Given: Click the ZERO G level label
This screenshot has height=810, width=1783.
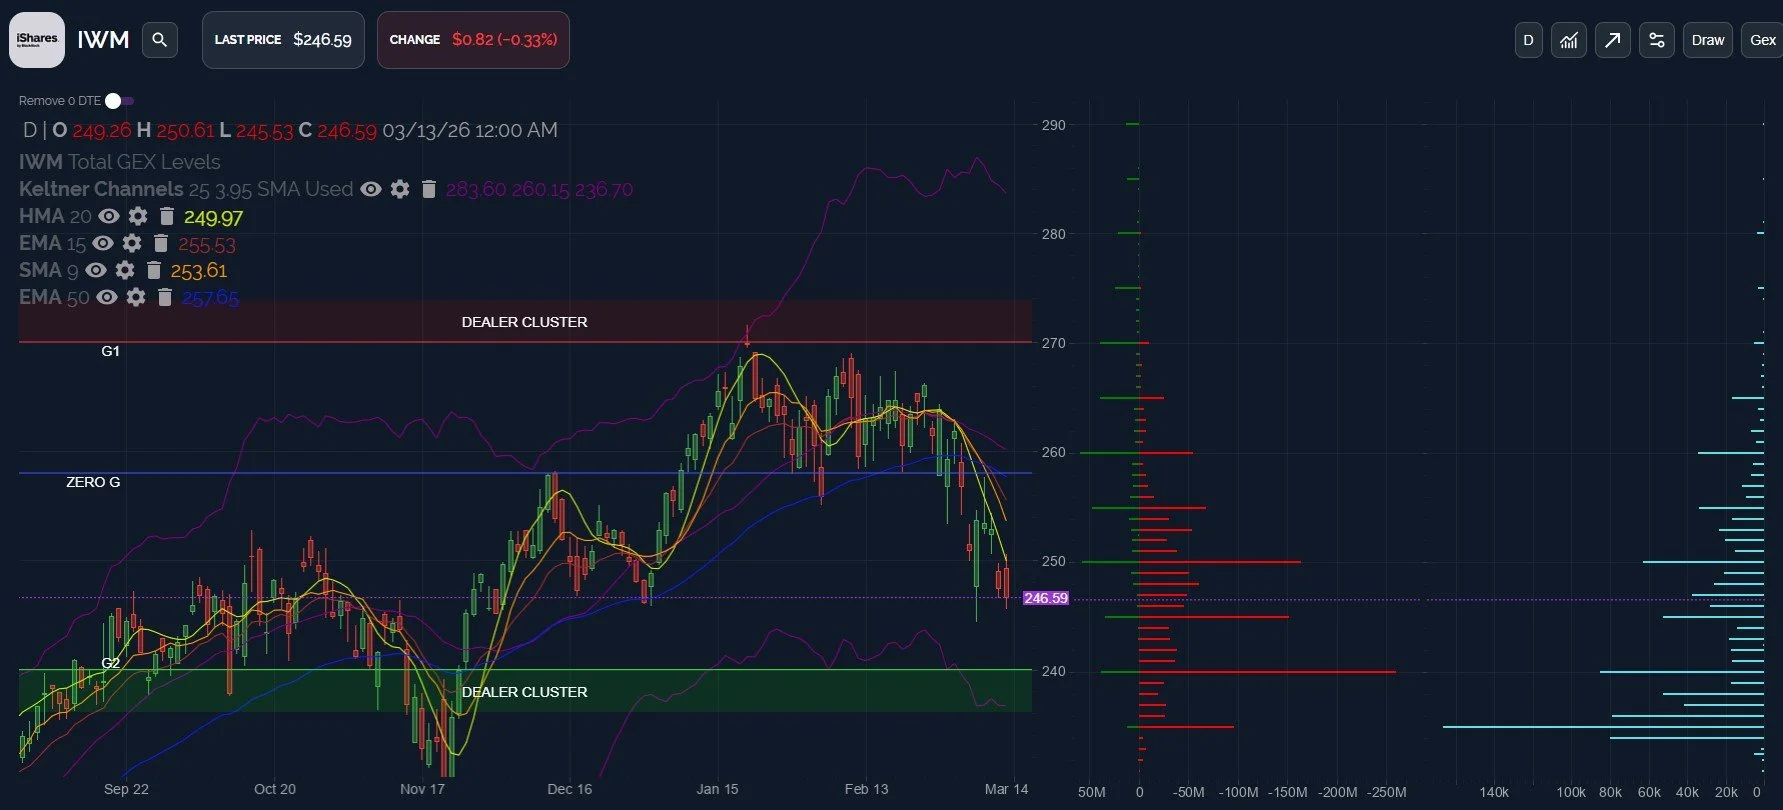Looking at the screenshot, I should point(93,482).
